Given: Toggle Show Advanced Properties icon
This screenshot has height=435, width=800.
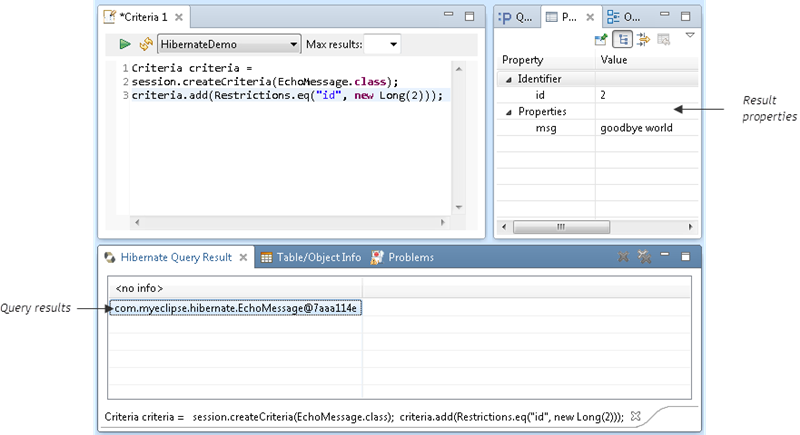Looking at the screenshot, I should tap(643, 39).
